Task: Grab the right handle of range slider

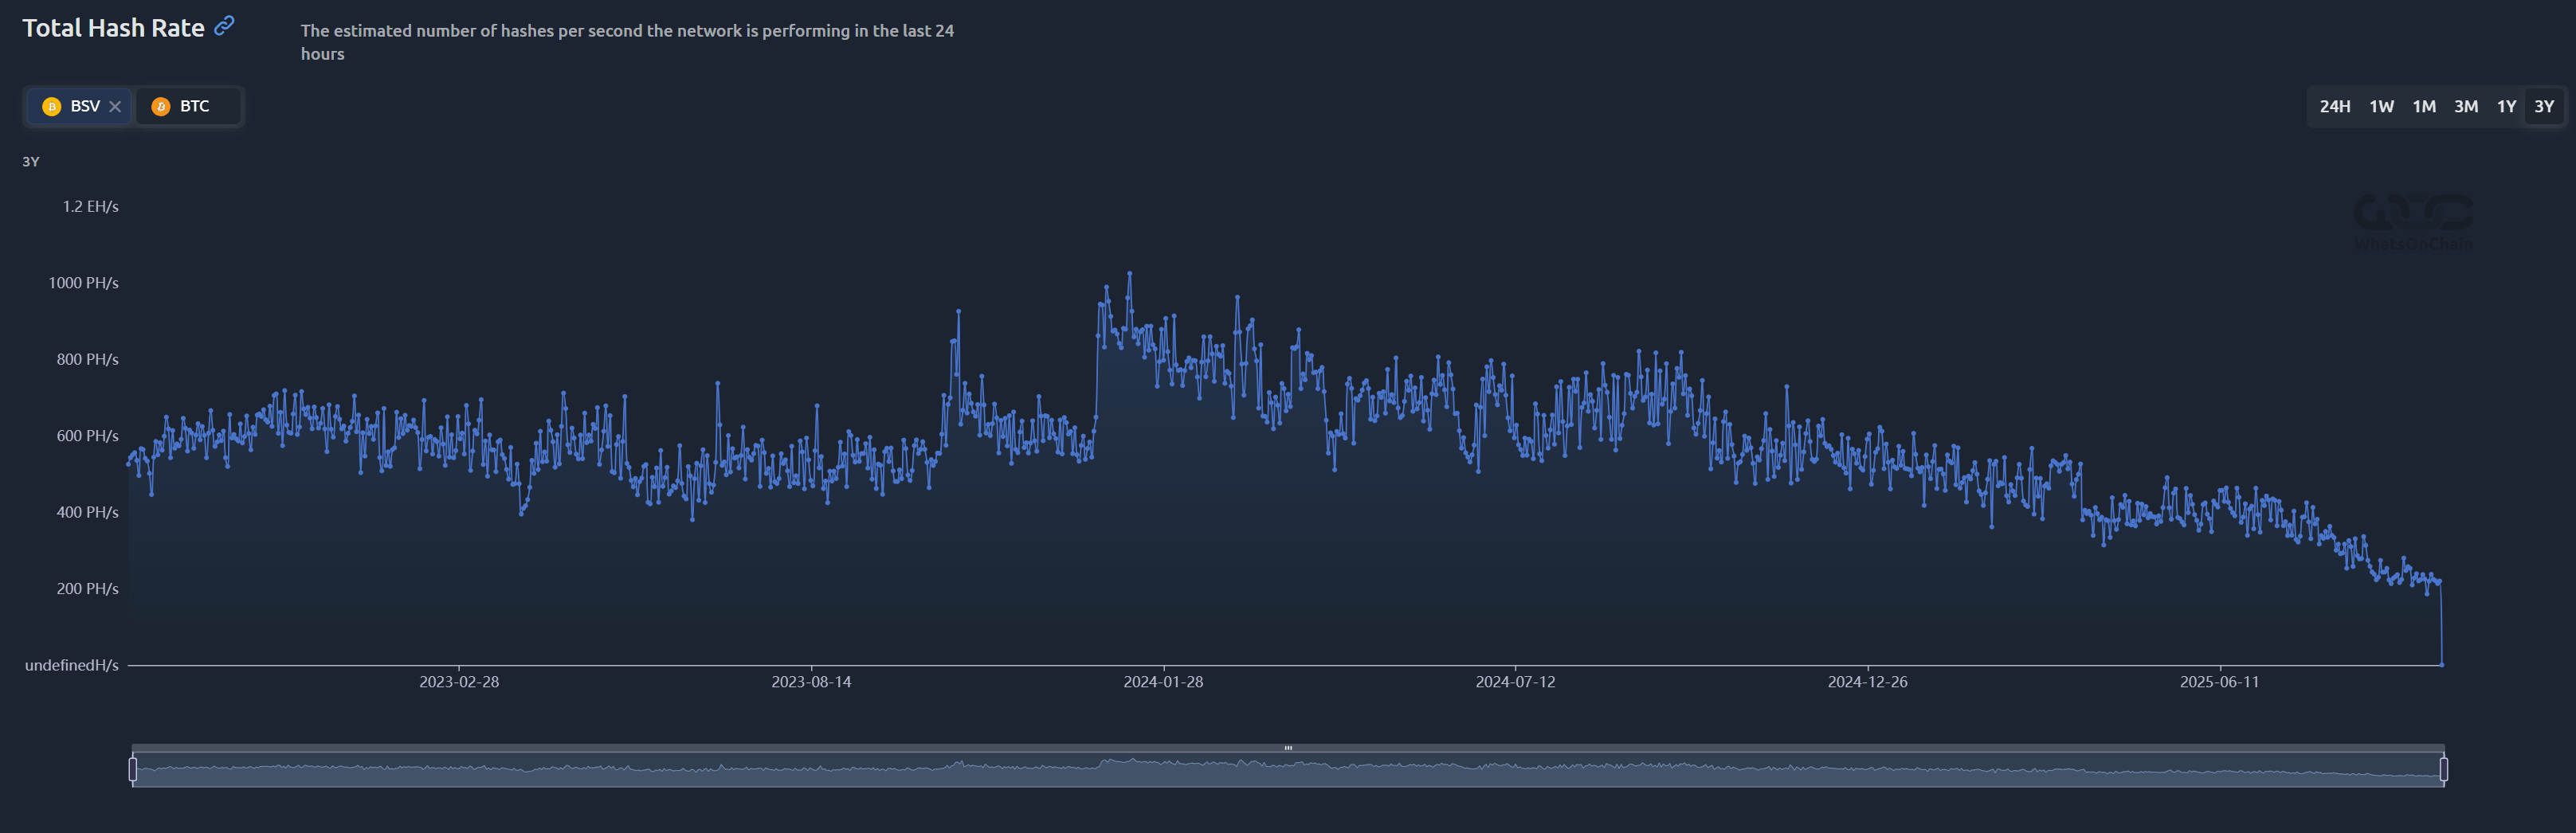Action: point(2444,769)
